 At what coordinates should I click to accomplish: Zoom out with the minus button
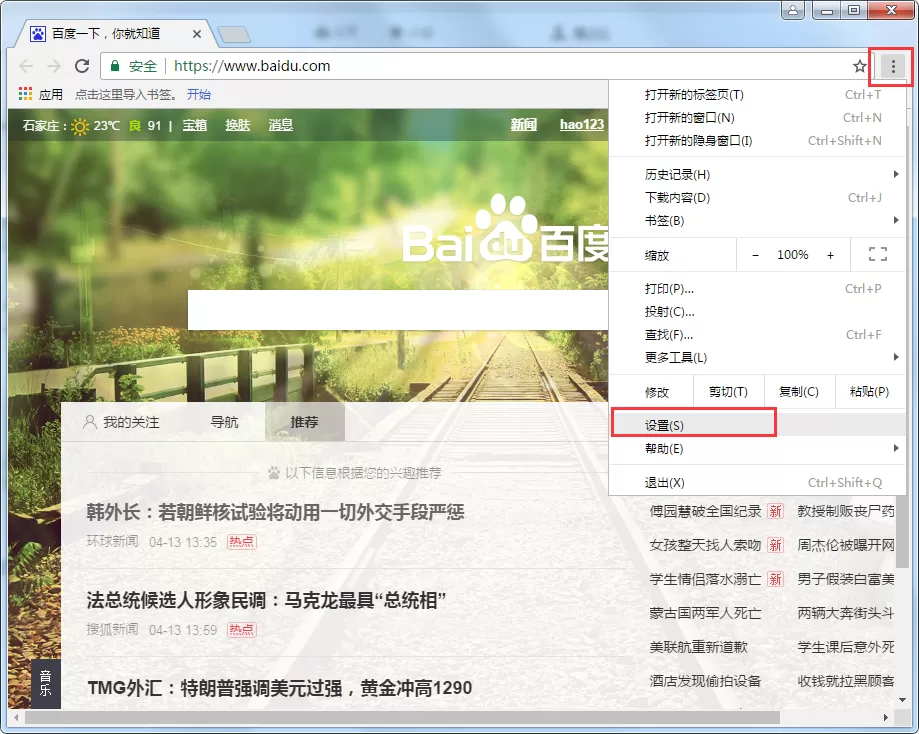point(755,255)
